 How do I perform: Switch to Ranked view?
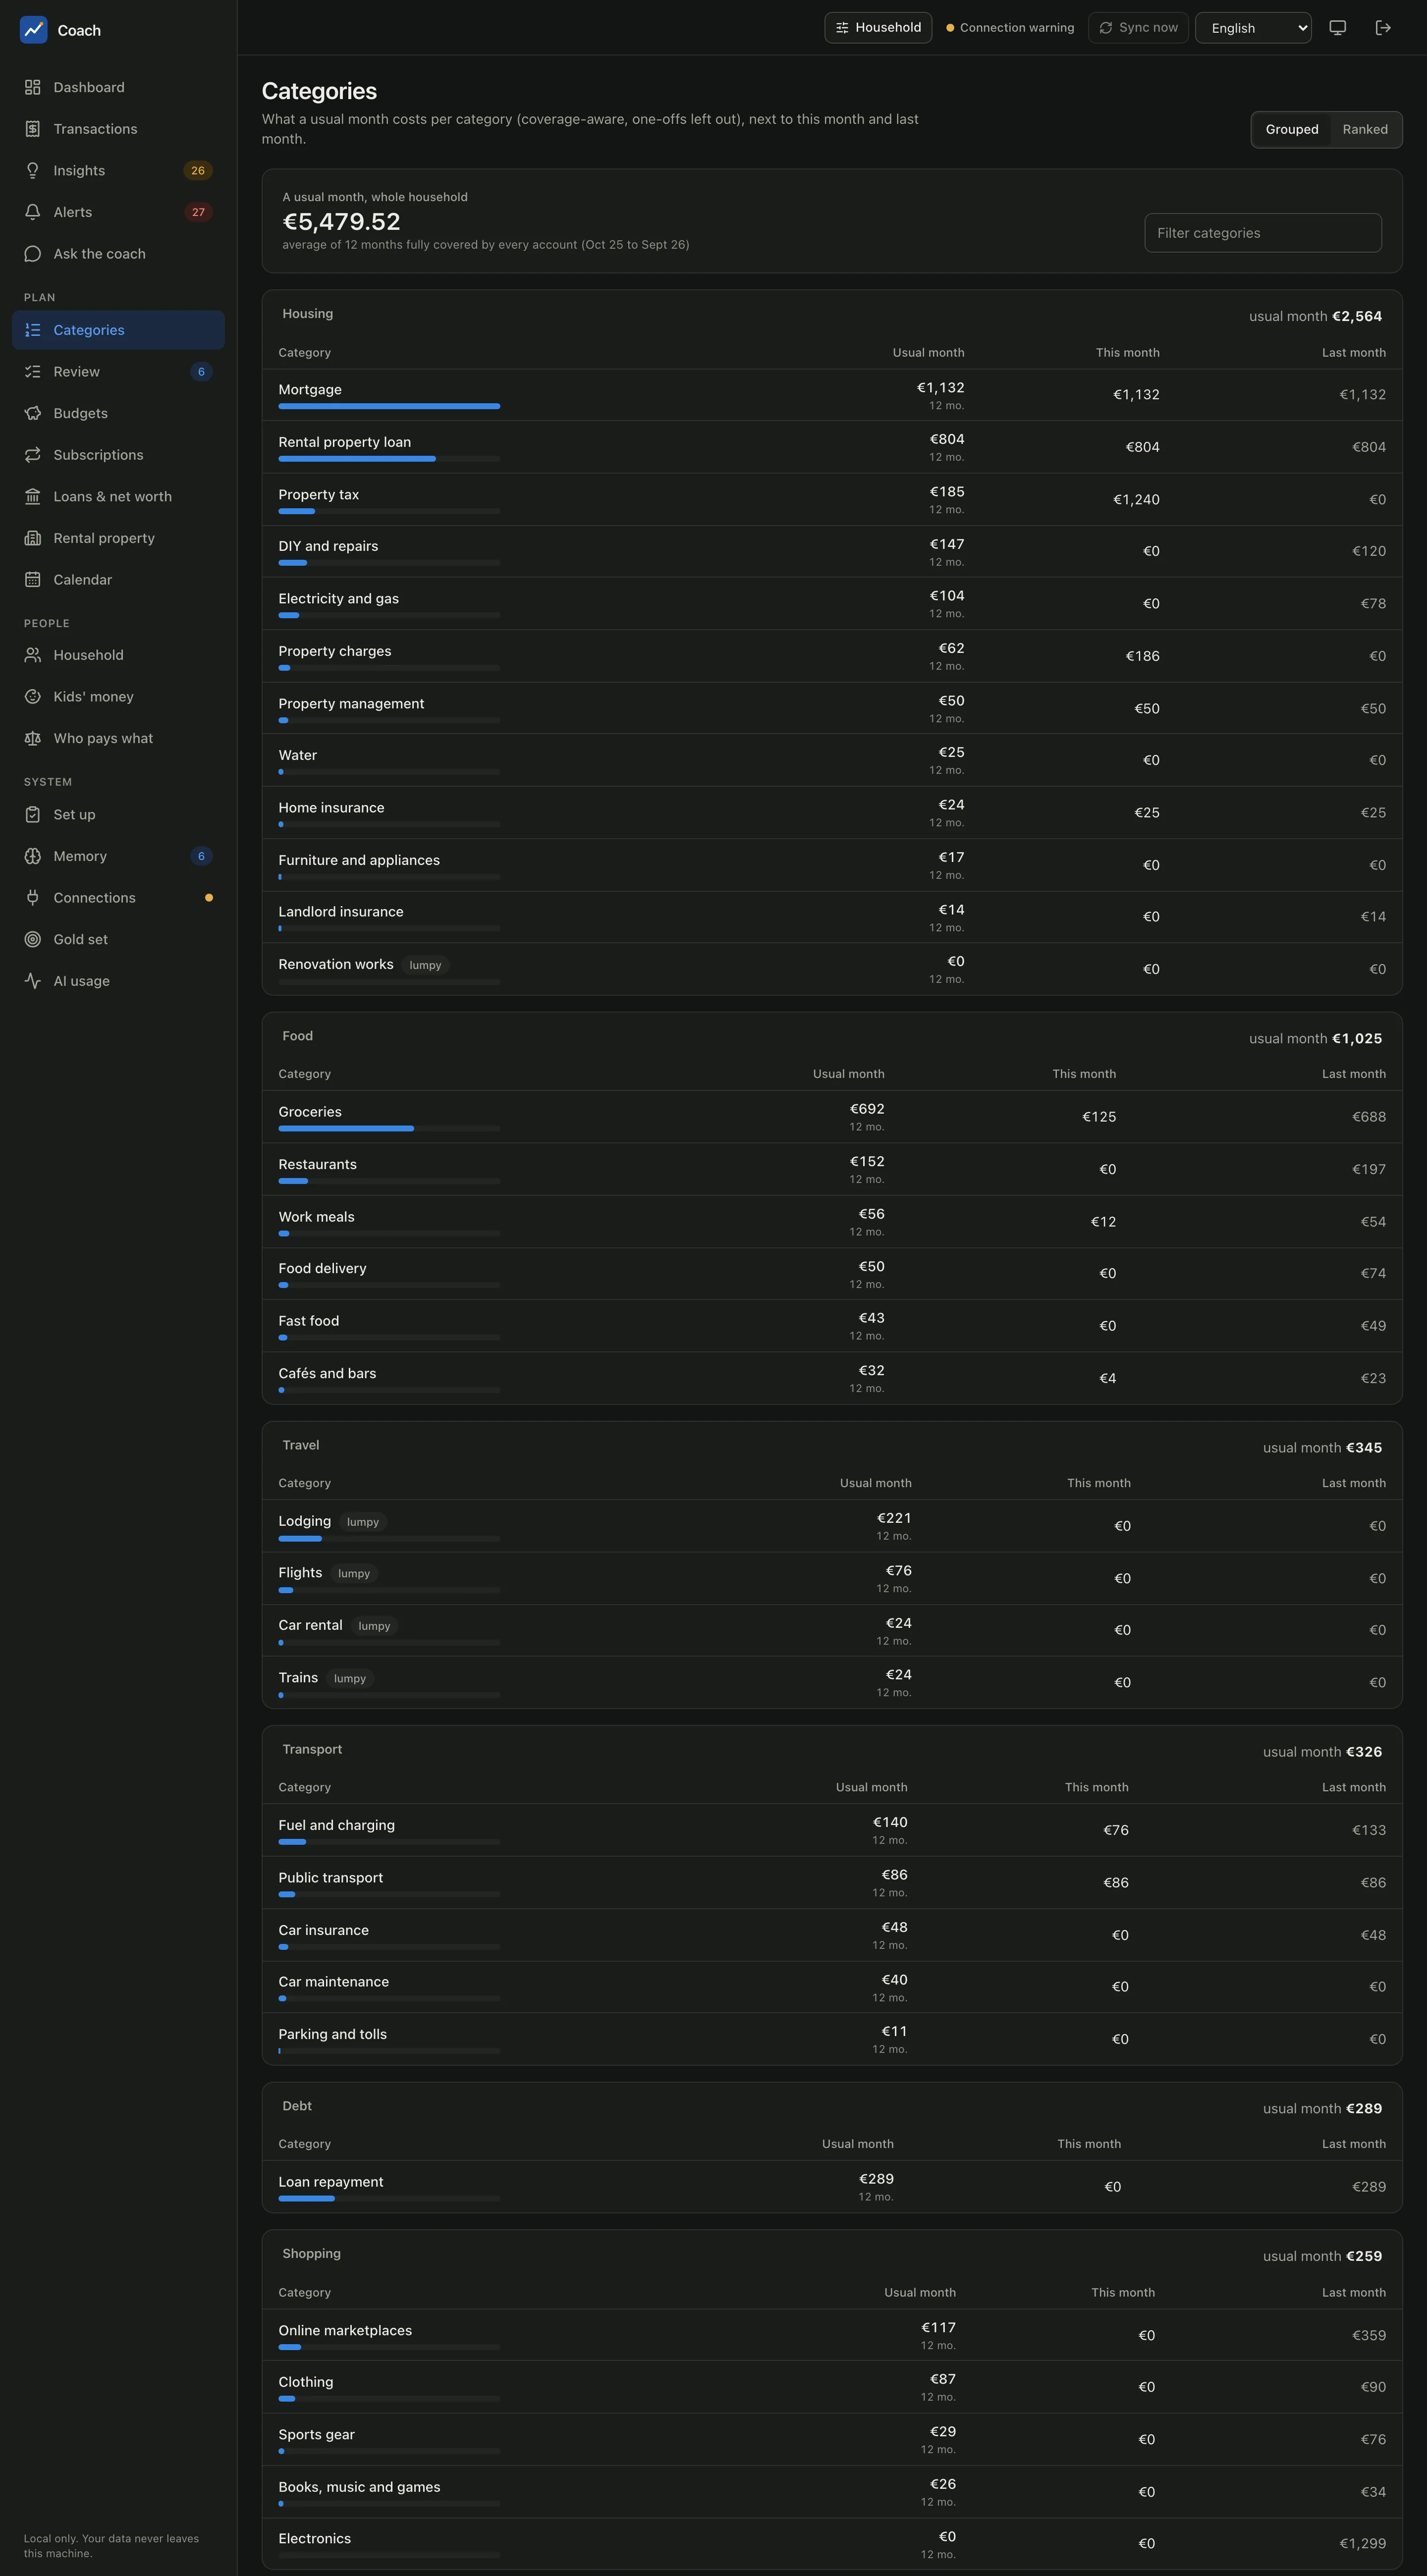tap(1365, 130)
